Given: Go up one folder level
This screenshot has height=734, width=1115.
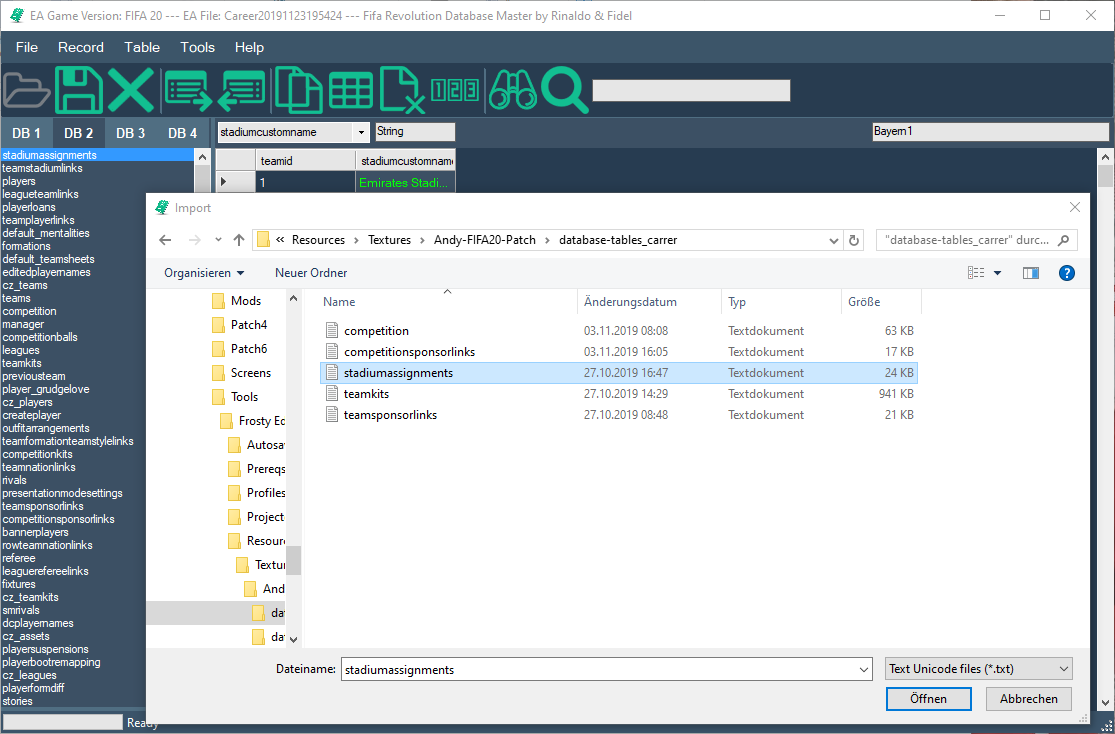Looking at the screenshot, I should pos(239,240).
